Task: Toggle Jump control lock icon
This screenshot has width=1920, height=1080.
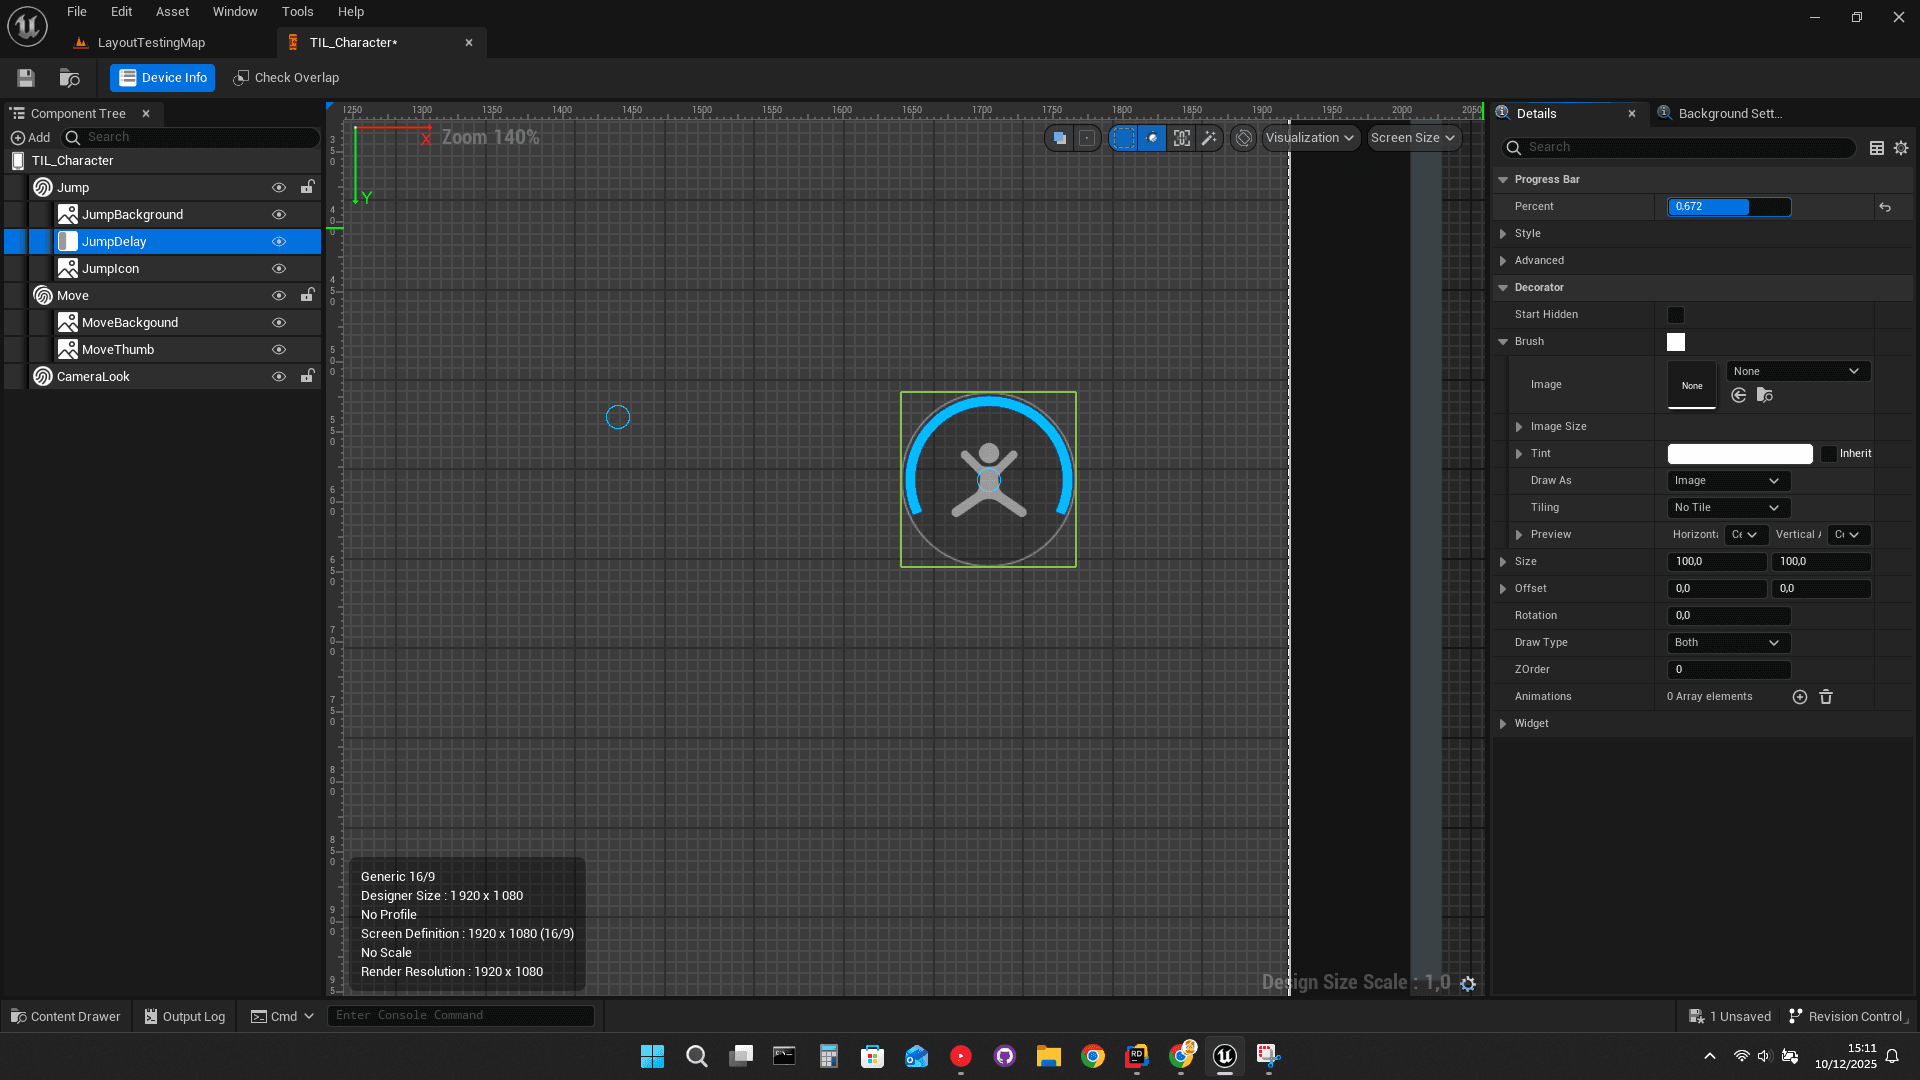Action: click(308, 187)
